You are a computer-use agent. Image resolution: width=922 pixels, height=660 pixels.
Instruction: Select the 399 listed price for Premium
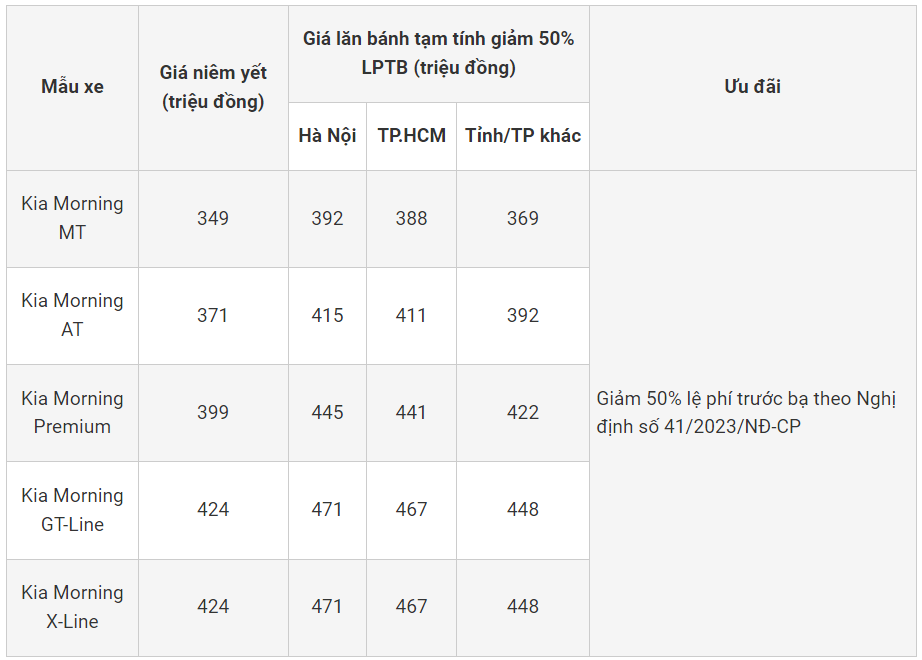pyautogui.click(x=213, y=412)
